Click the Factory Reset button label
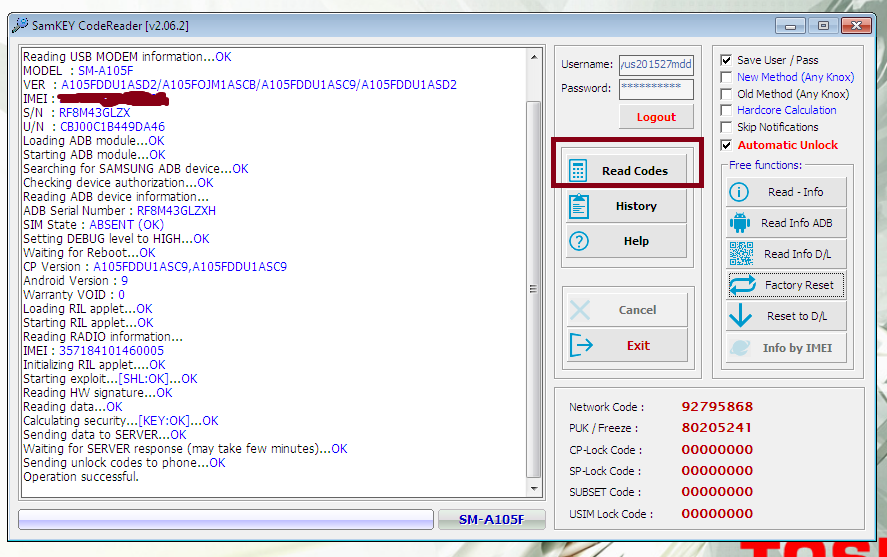 799,285
